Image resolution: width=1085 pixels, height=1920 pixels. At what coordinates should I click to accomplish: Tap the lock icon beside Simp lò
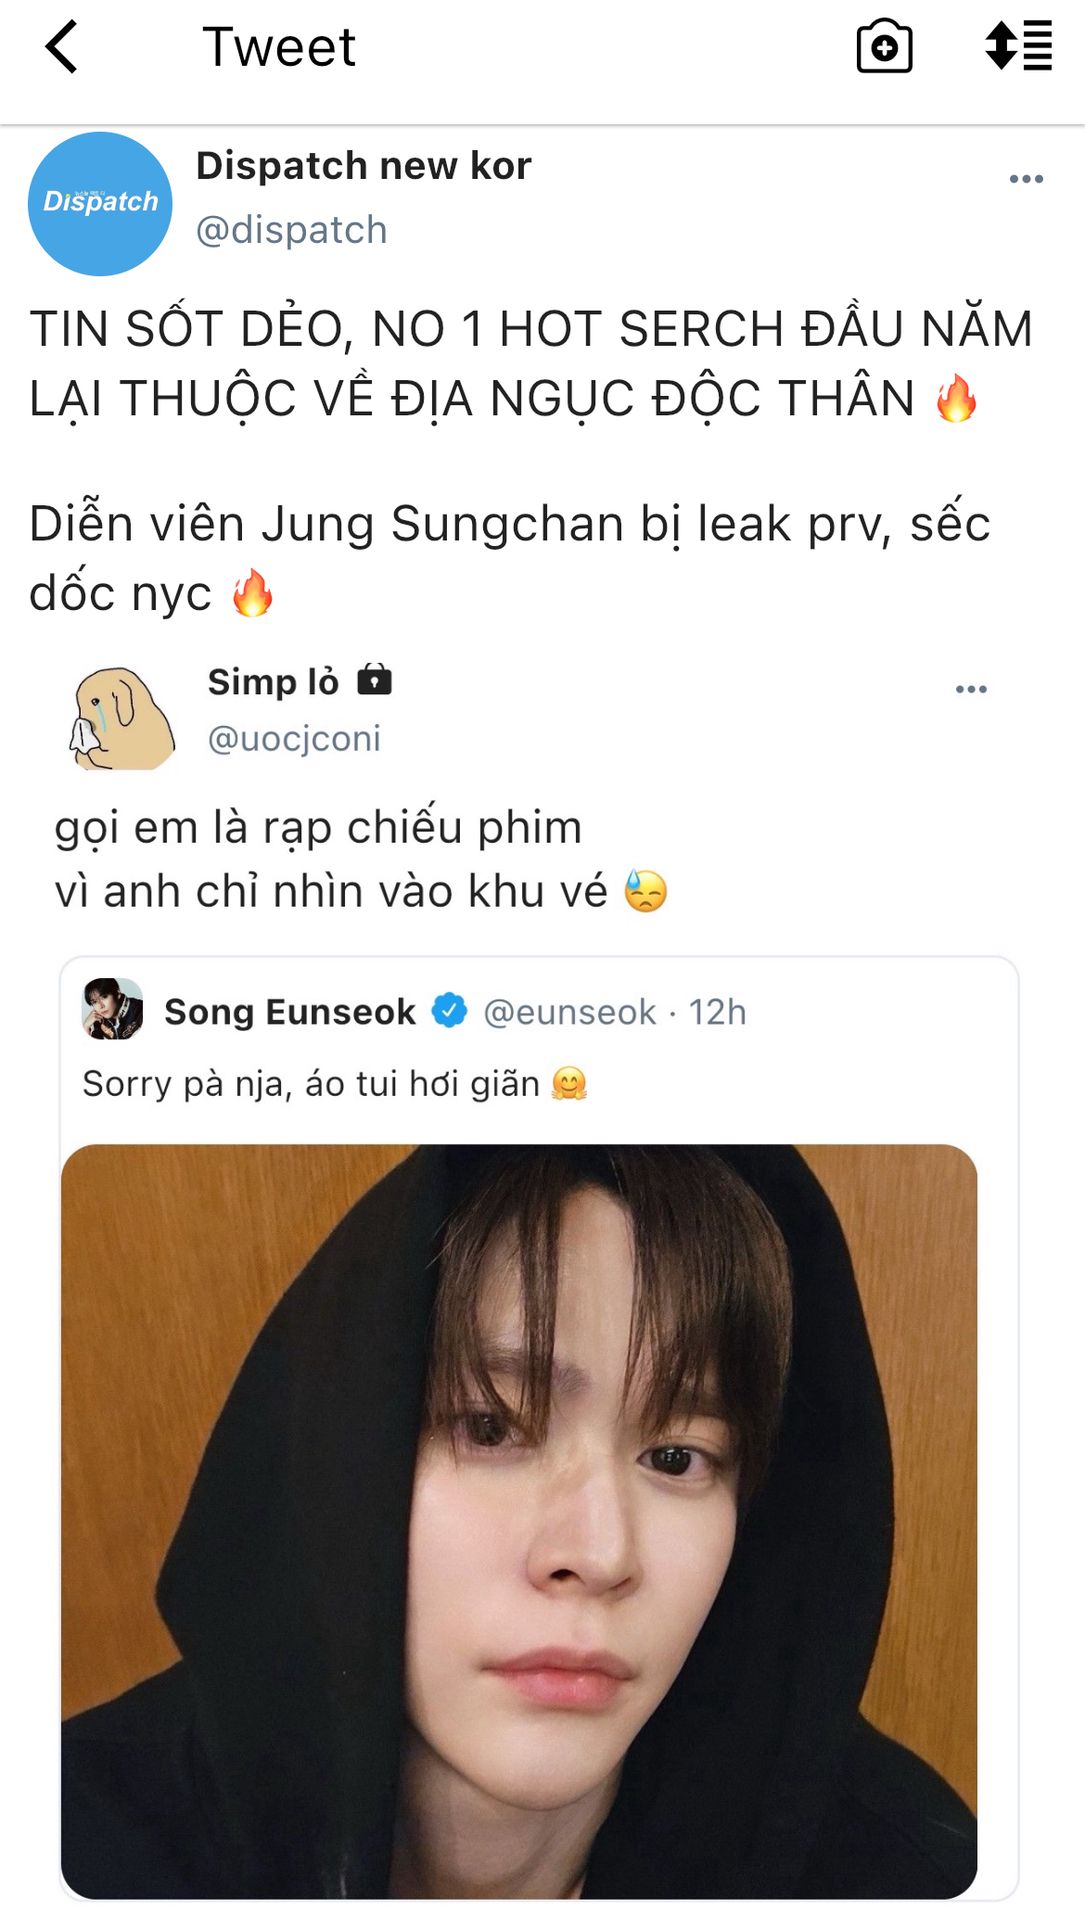(x=375, y=680)
